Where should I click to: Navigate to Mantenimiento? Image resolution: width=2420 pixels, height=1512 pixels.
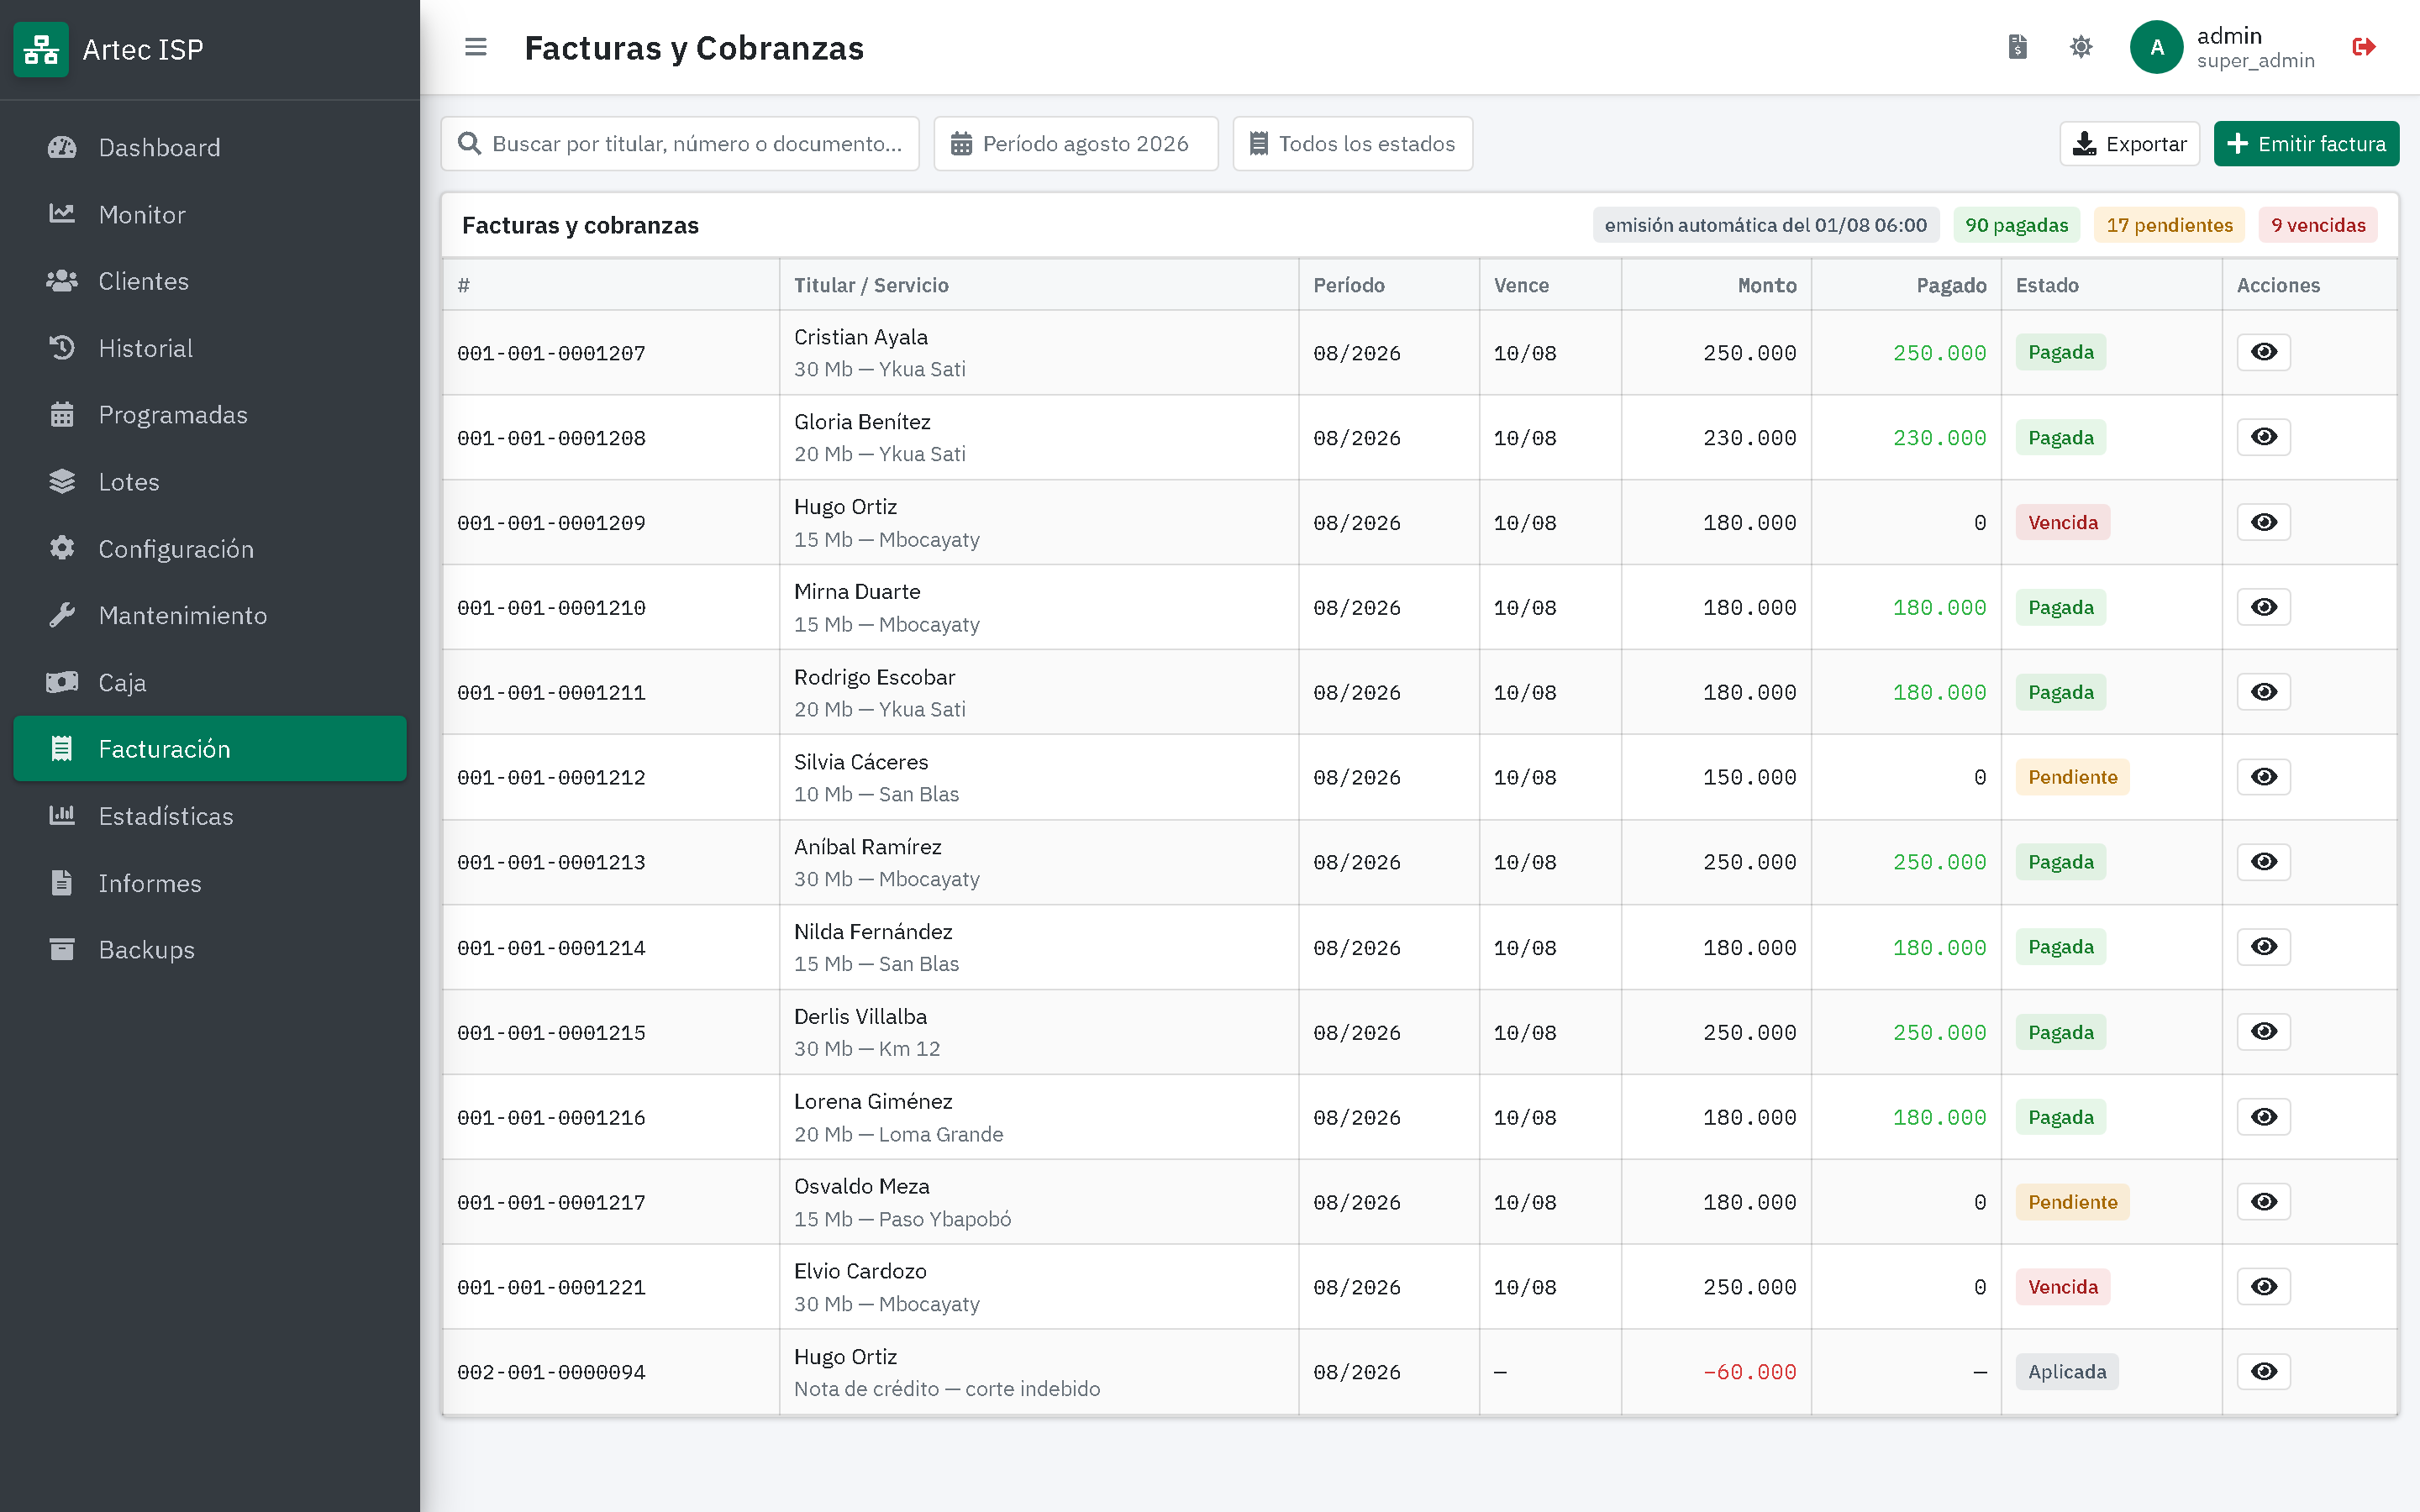pos(210,616)
